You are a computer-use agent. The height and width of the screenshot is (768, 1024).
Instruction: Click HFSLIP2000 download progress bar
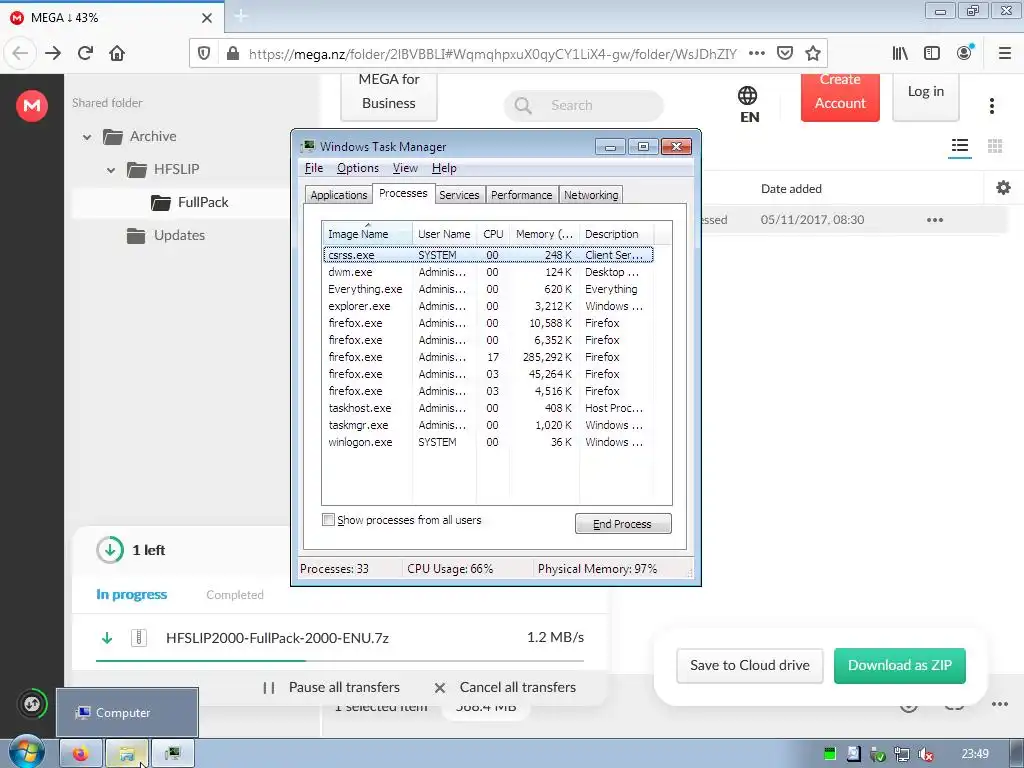[x=340, y=661]
